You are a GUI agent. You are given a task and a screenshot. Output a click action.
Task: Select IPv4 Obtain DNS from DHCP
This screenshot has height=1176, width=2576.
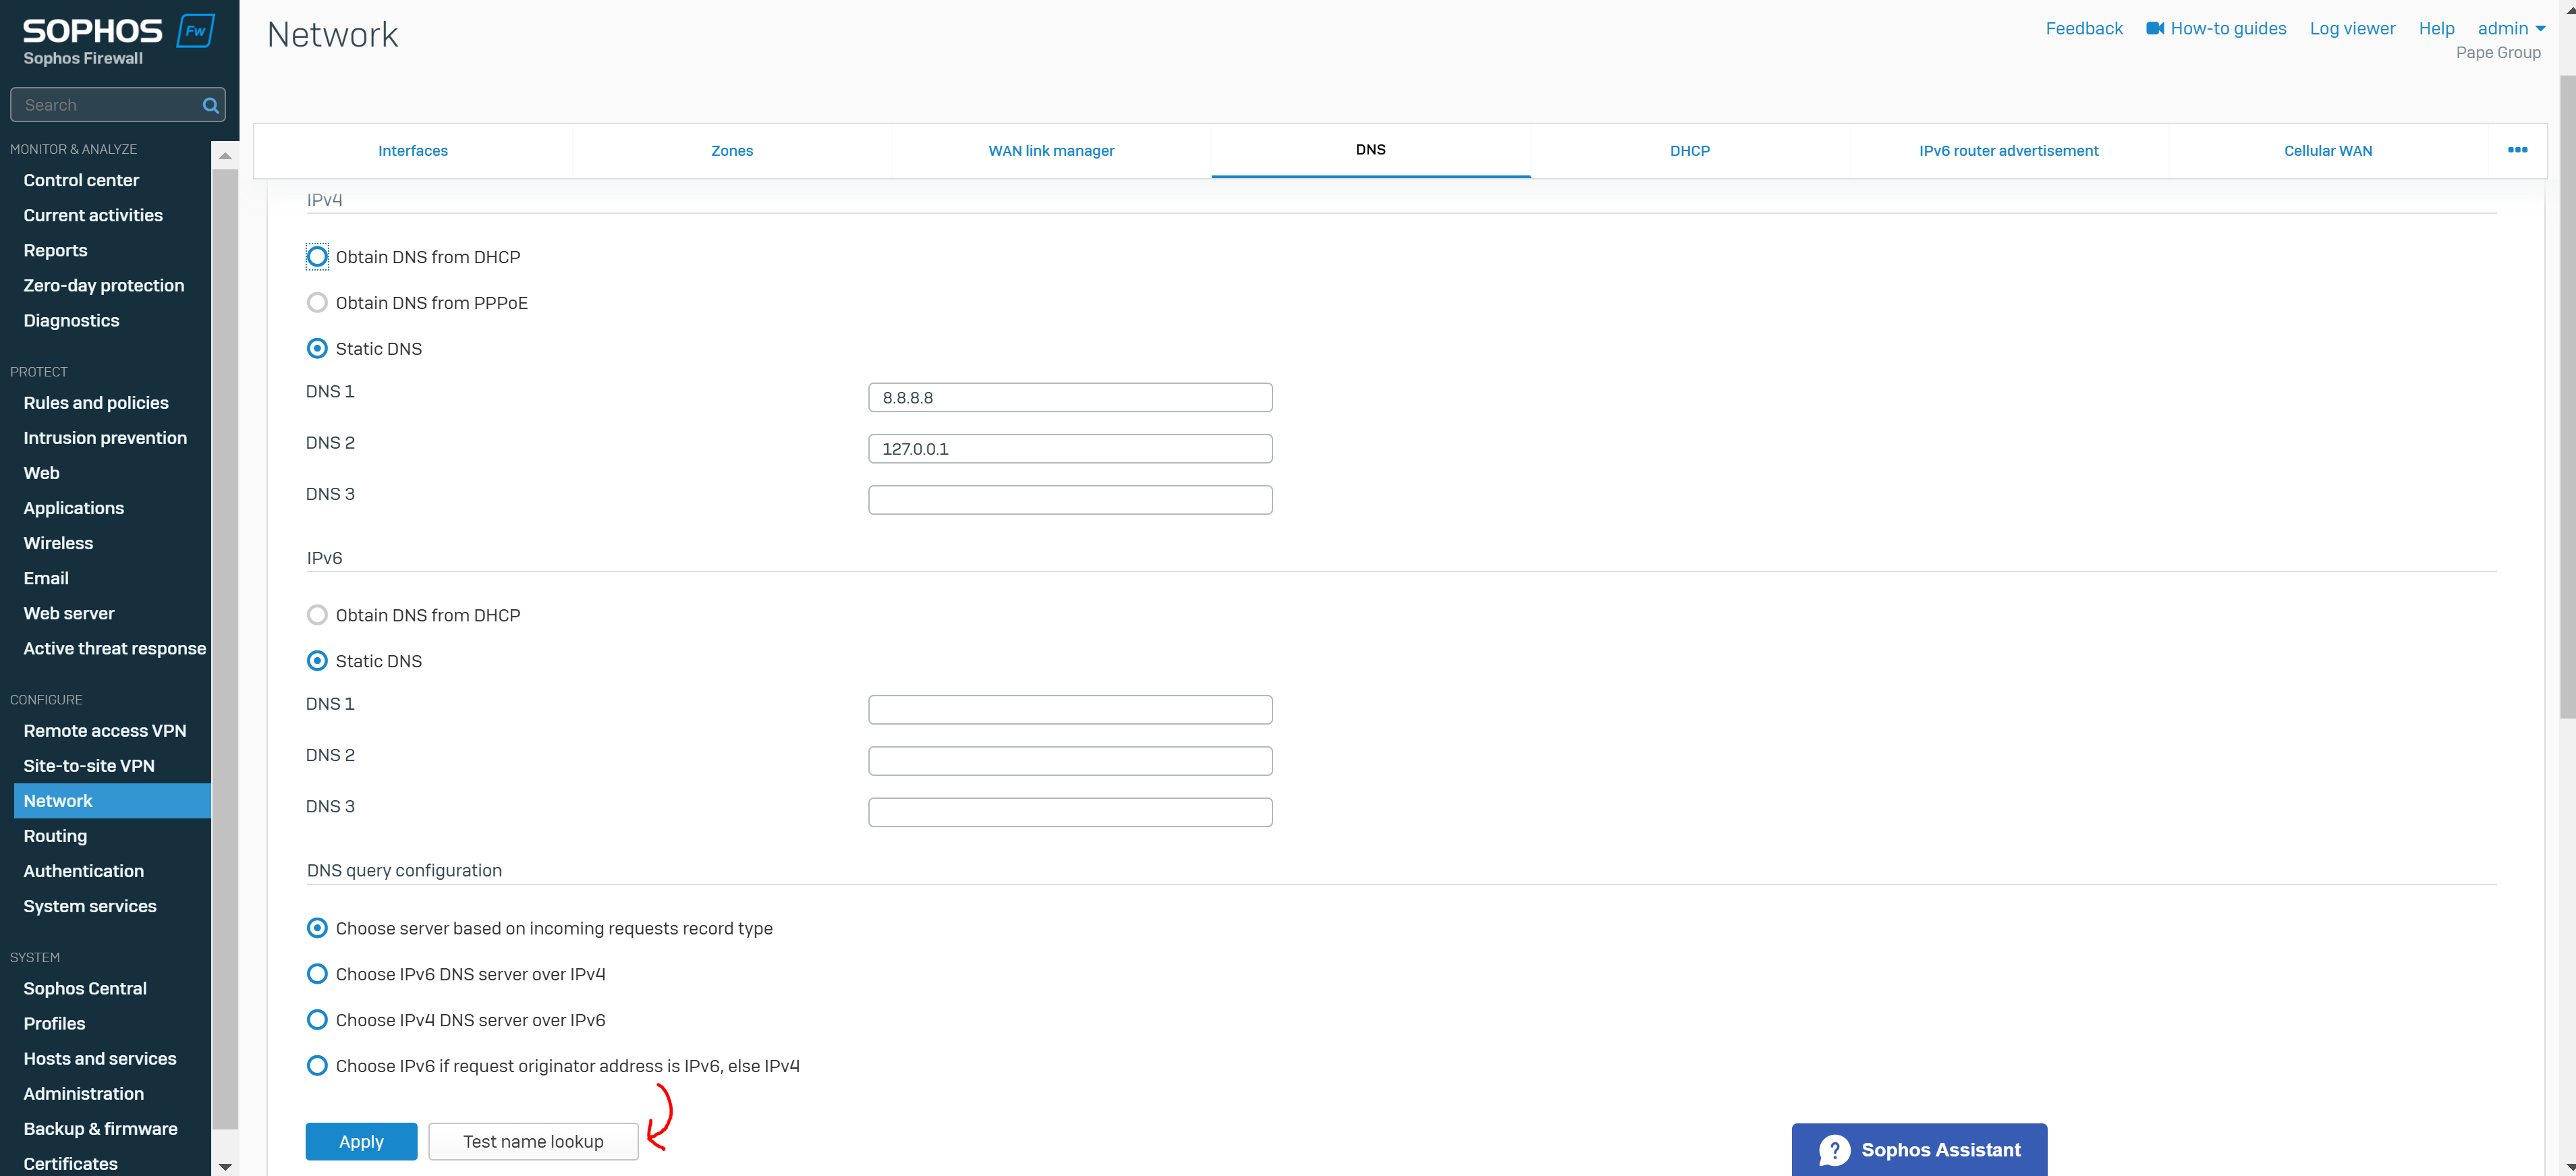(317, 257)
